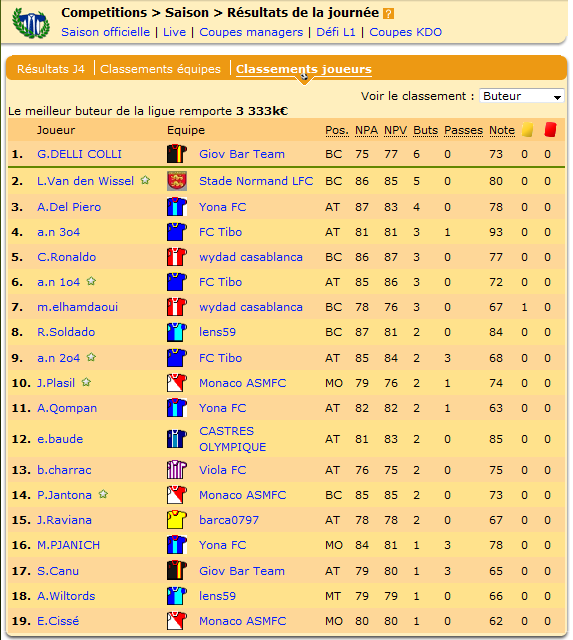
Task: Click lens59 jersey in R.Soldado row
Action: (x=177, y=332)
